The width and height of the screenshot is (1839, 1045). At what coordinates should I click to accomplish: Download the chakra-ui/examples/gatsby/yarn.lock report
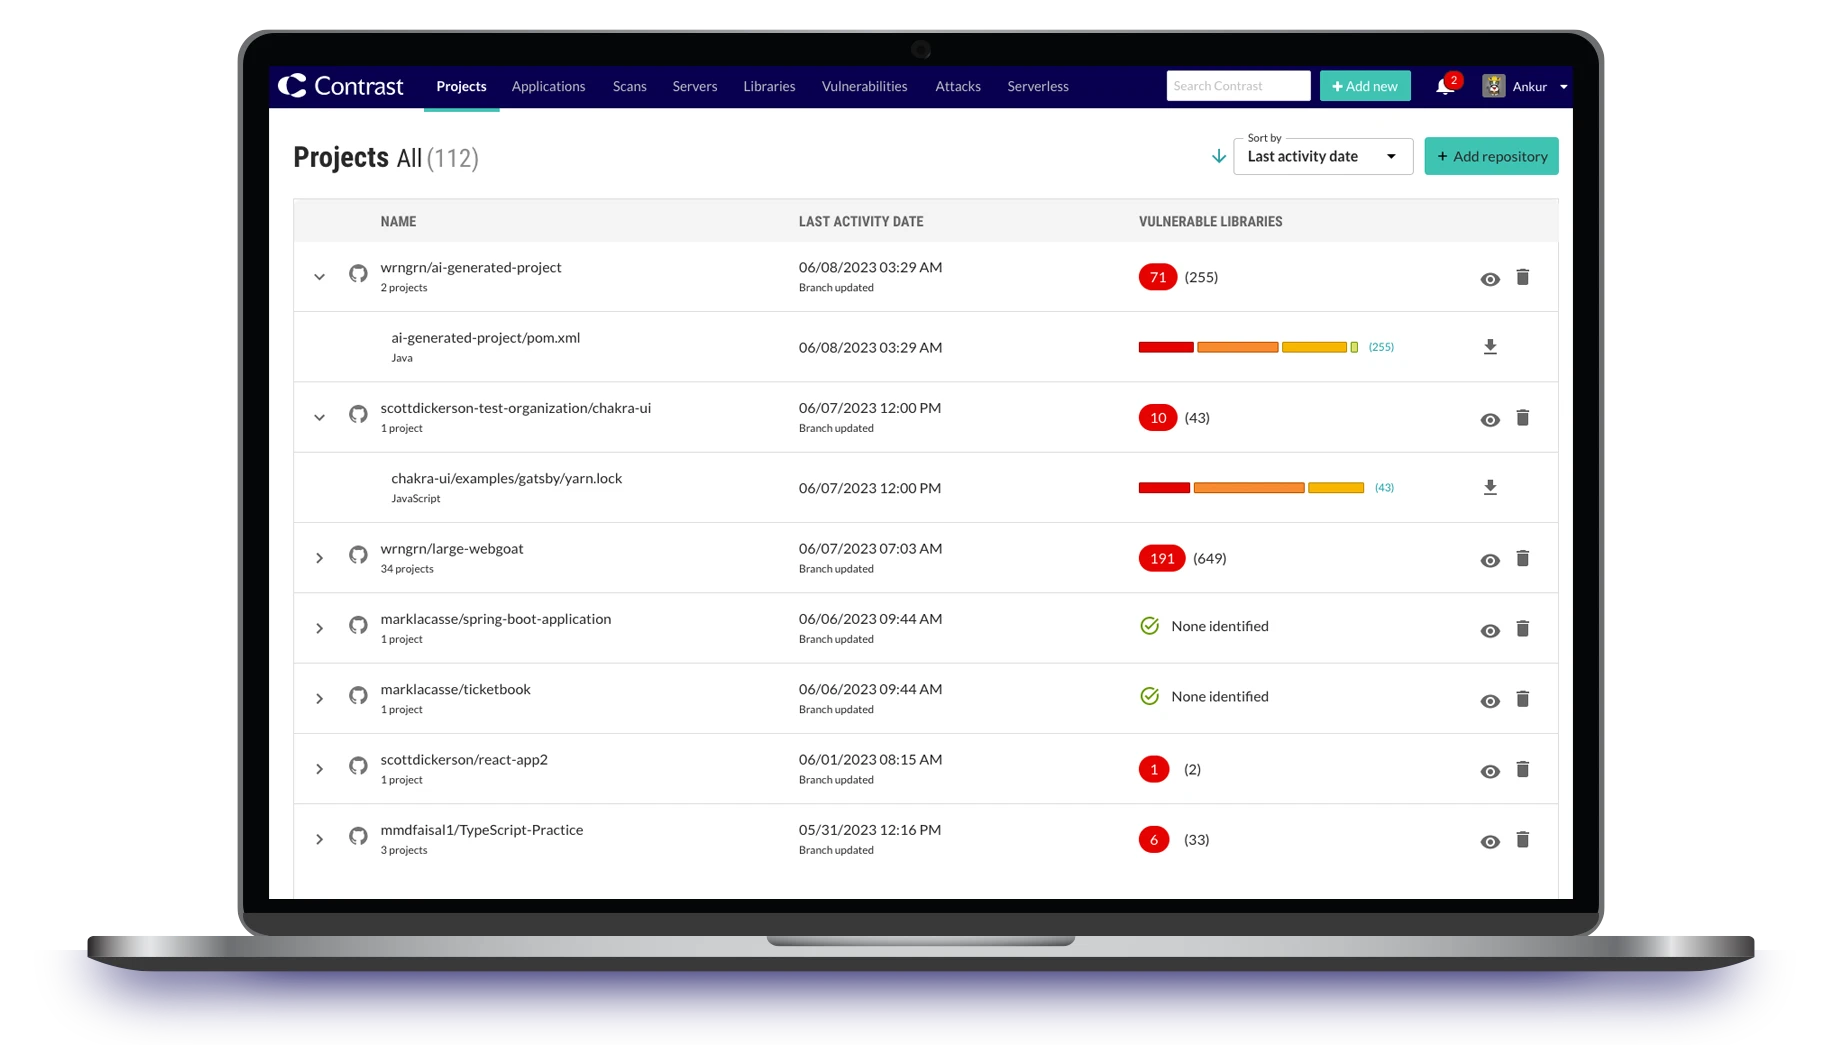coord(1490,487)
